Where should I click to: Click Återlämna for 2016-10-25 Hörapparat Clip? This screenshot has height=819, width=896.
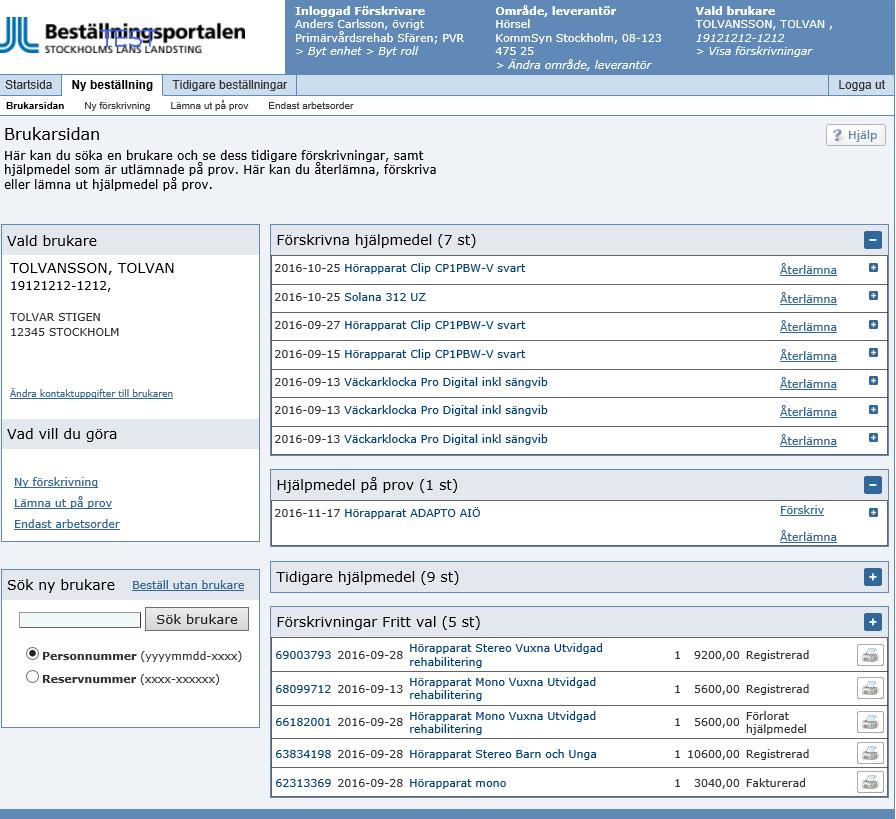click(808, 270)
